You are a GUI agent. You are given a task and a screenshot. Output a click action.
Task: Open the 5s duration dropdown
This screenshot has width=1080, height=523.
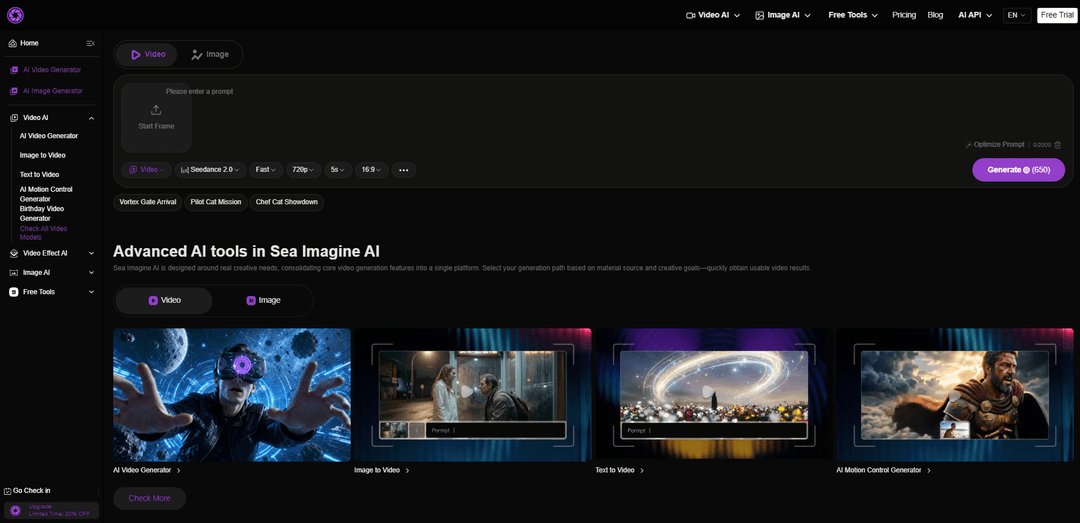(338, 170)
